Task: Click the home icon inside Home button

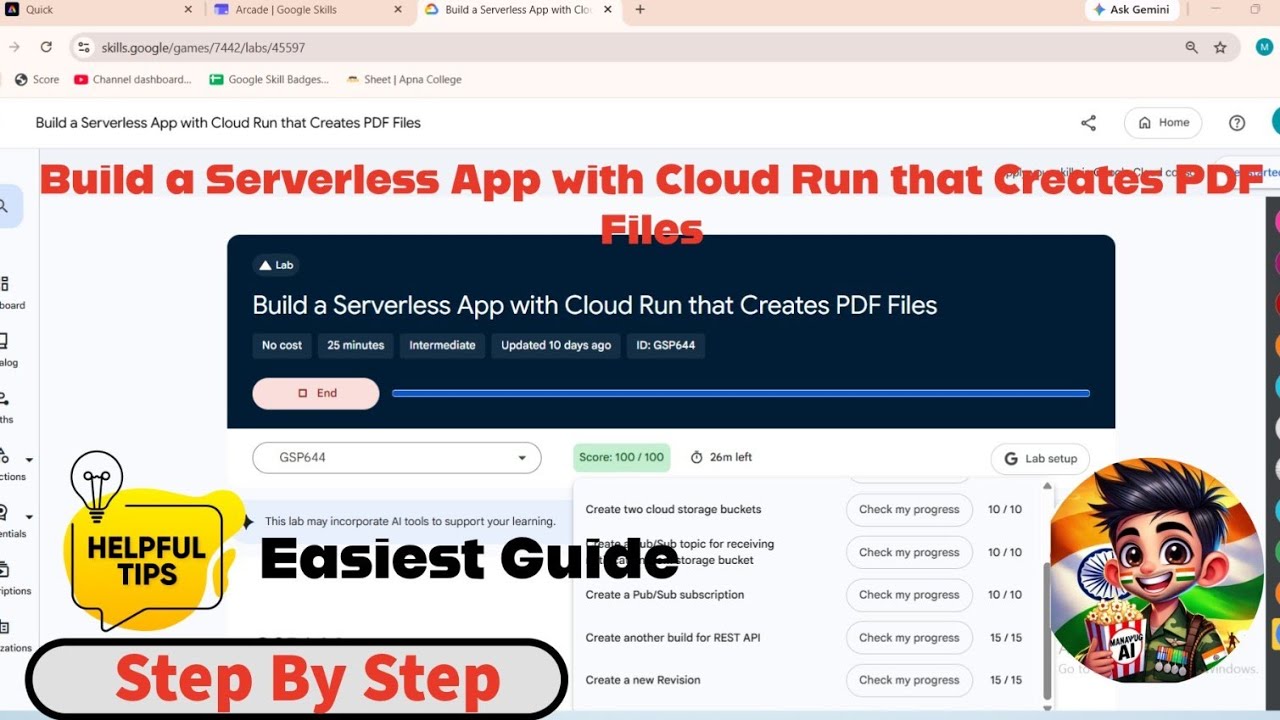Action: click(1145, 123)
